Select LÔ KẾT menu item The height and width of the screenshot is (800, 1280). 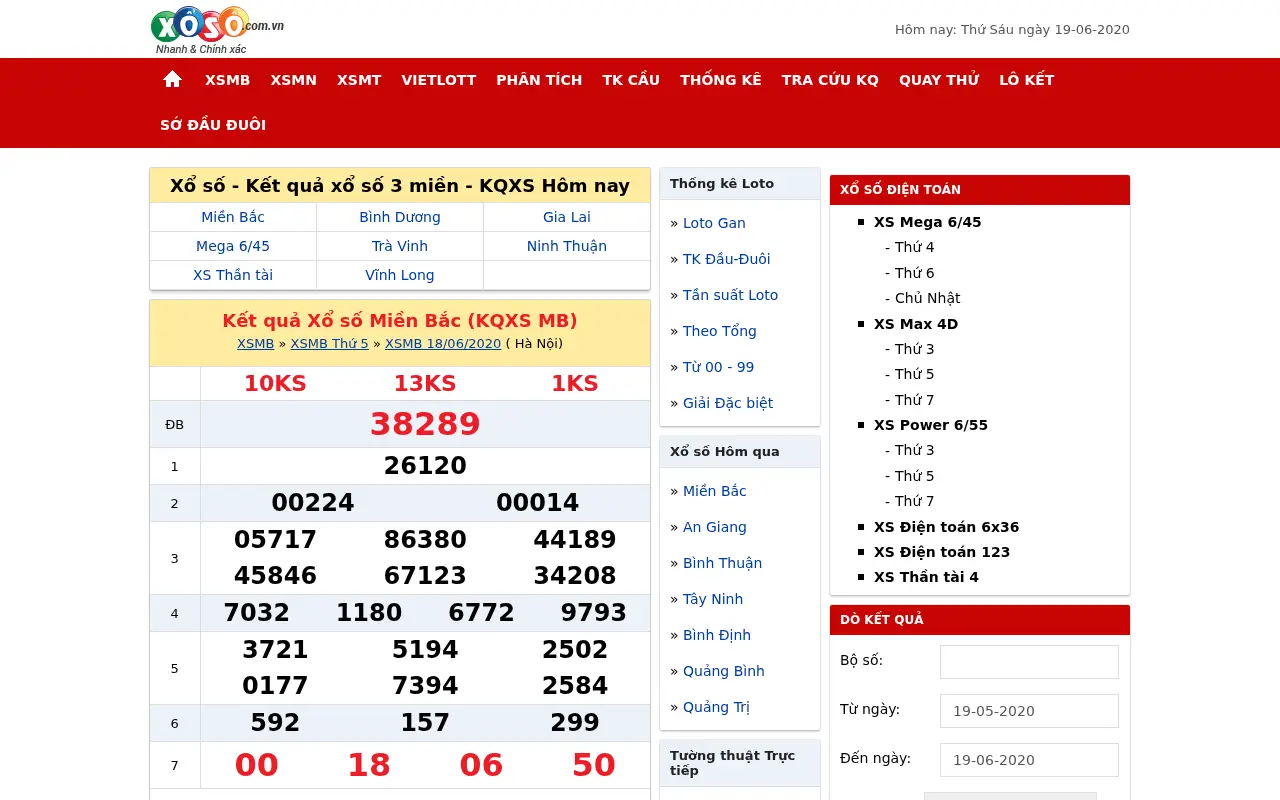(1027, 80)
